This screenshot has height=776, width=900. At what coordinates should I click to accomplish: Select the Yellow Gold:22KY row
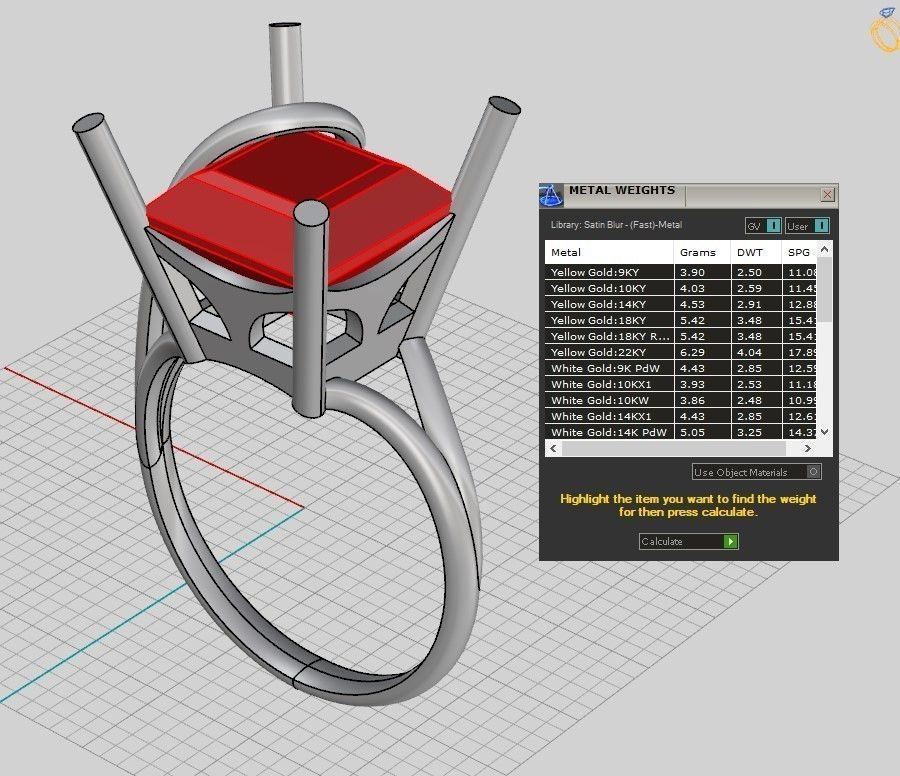coord(680,352)
